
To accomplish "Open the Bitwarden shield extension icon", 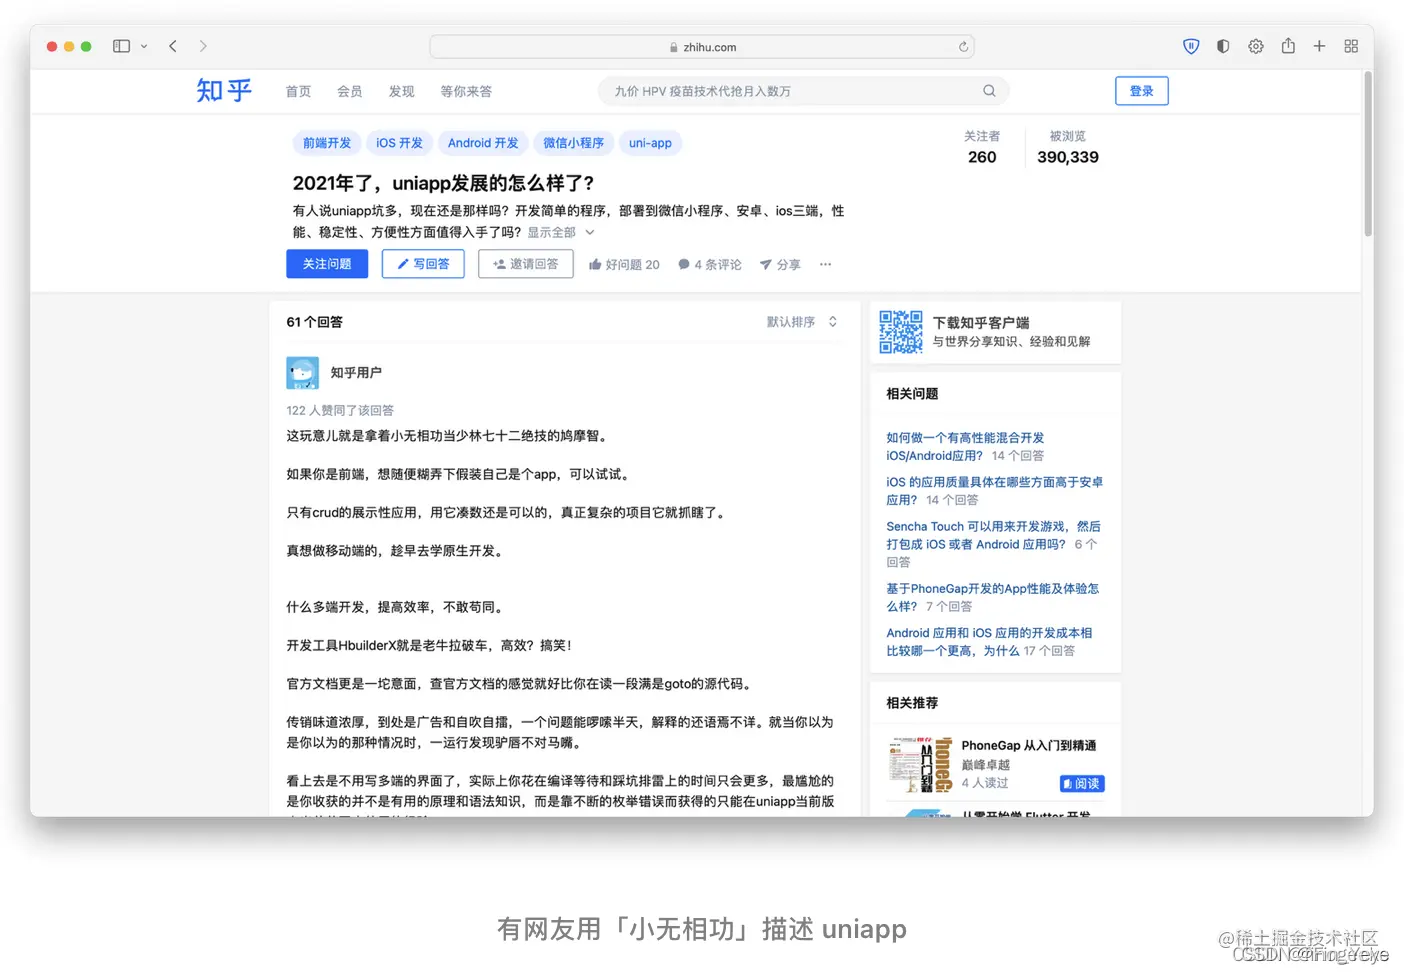I will tap(1191, 46).
